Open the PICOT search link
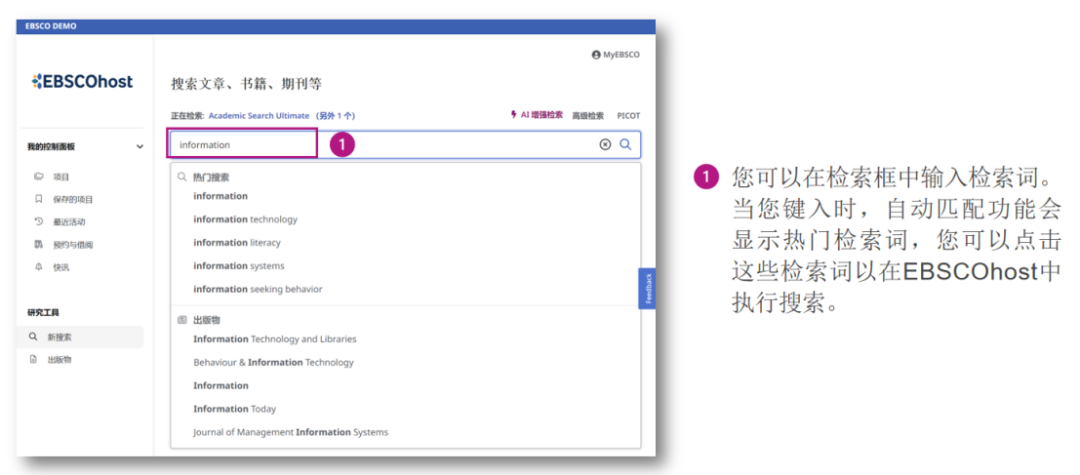The height and width of the screenshot is (475, 1080). (x=628, y=116)
